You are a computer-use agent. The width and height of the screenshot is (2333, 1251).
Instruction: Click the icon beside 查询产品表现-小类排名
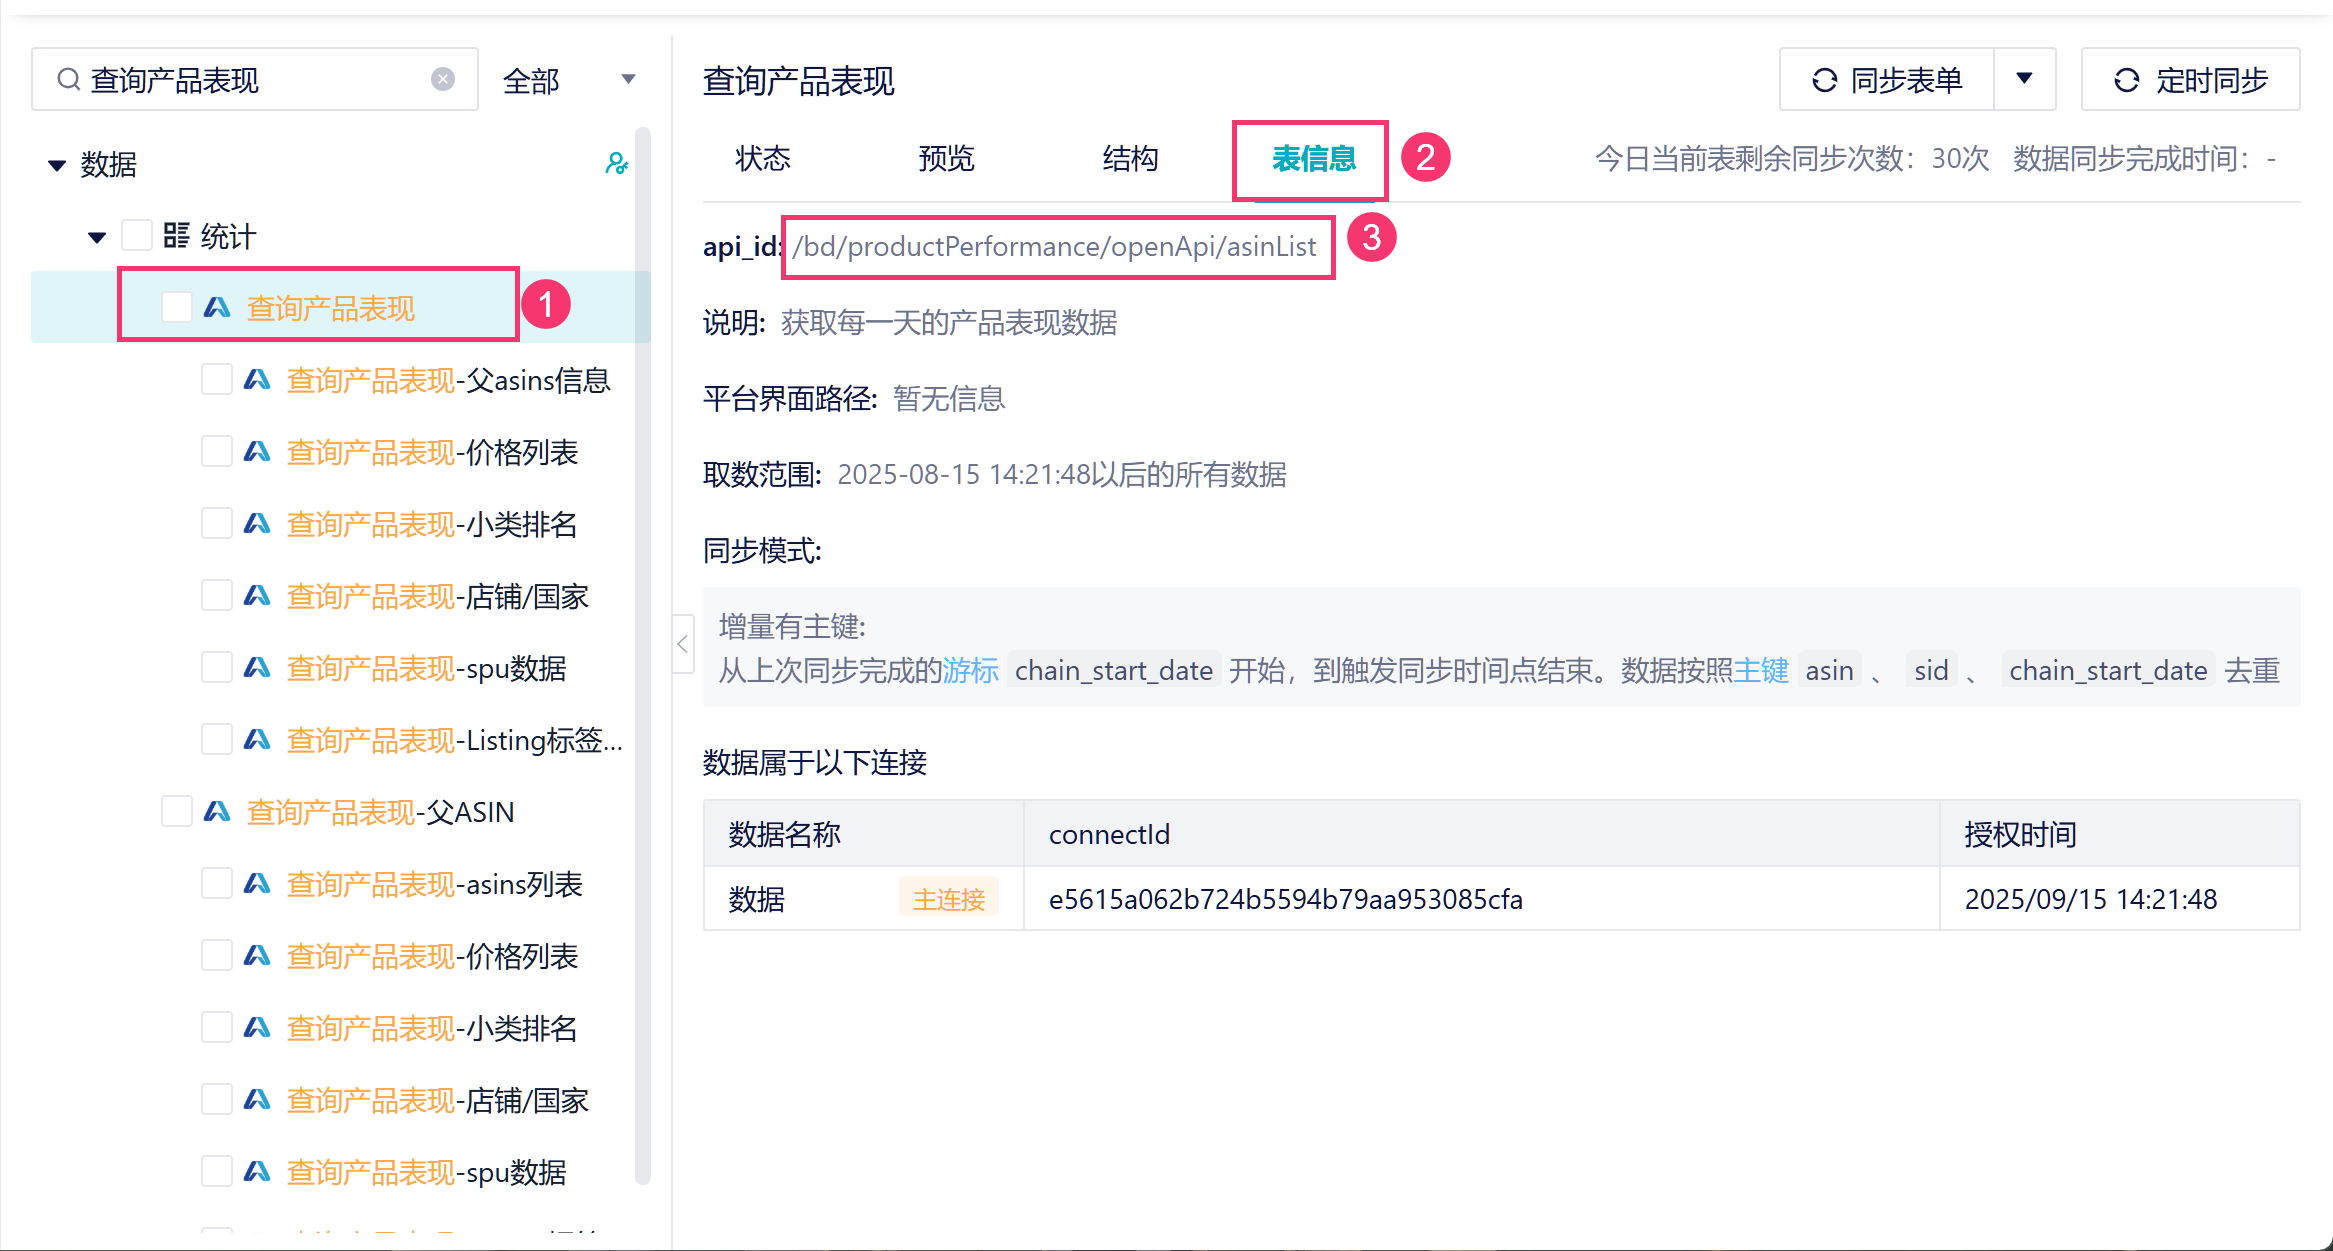(x=257, y=523)
